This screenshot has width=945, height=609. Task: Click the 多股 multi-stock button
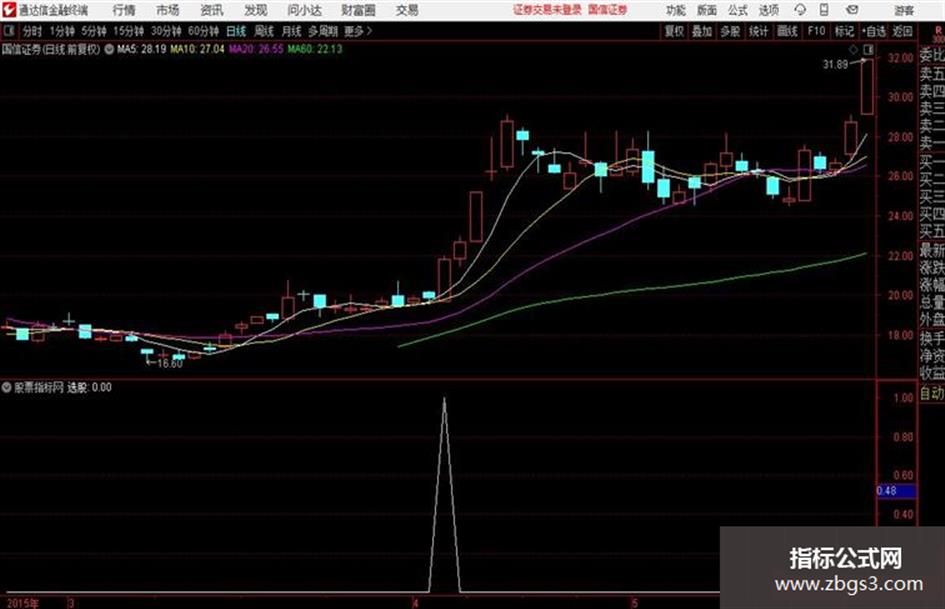(x=730, y=31)
